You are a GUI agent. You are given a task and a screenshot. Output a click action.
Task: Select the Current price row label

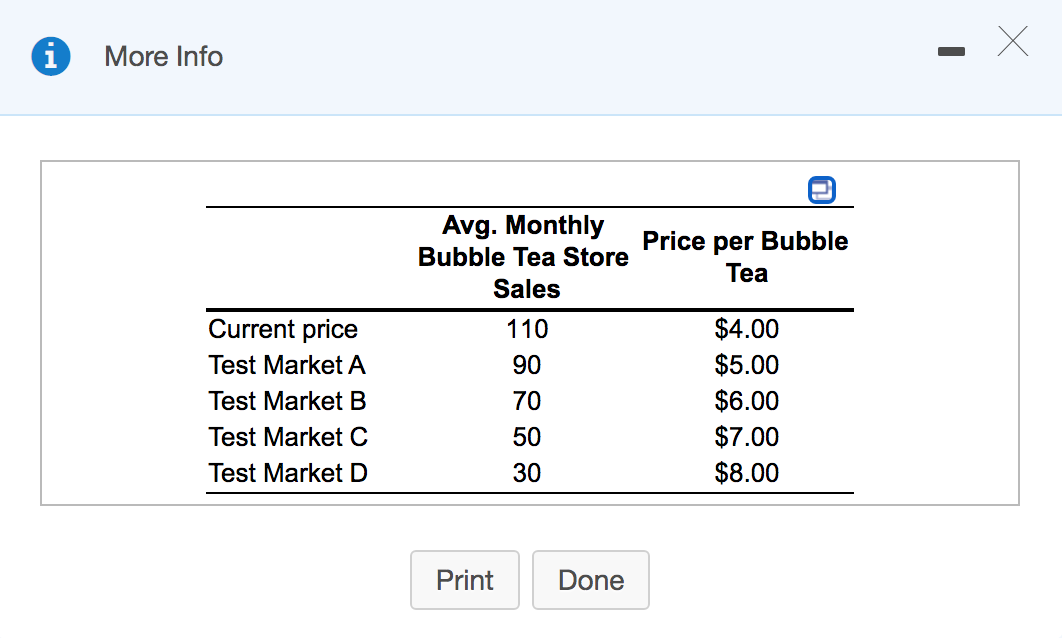pyautogui.click(x=283, y=329)
